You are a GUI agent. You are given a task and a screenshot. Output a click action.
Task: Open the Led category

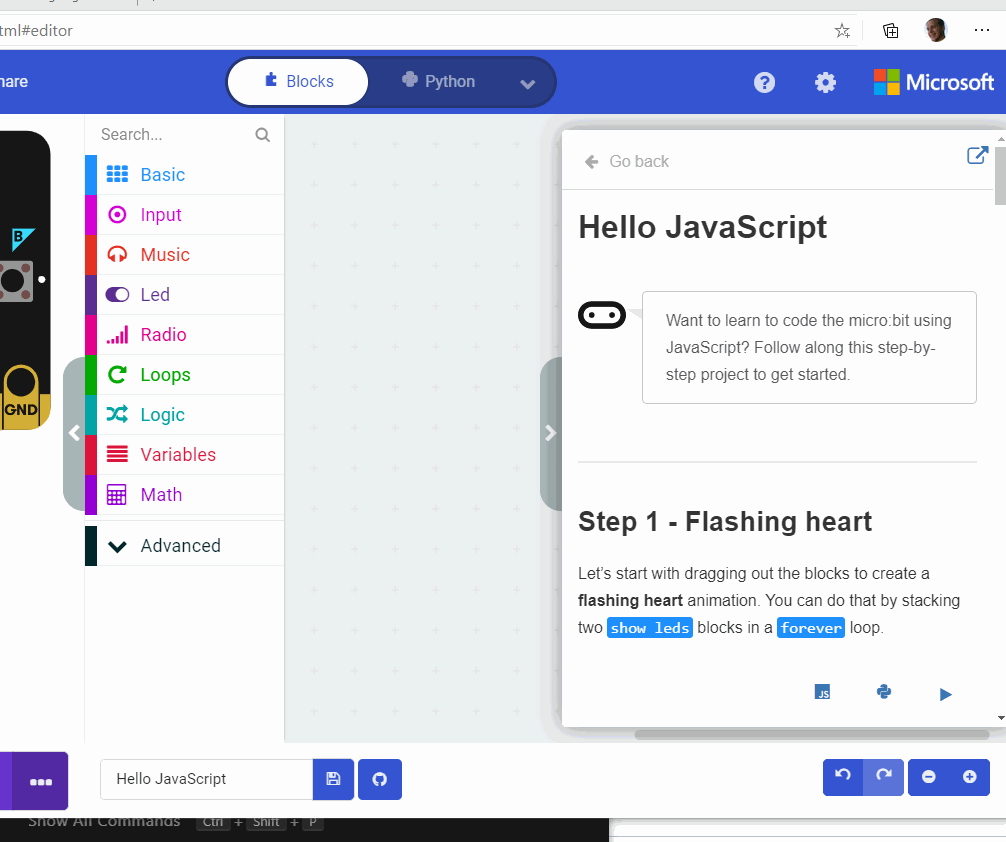point(184,295)
